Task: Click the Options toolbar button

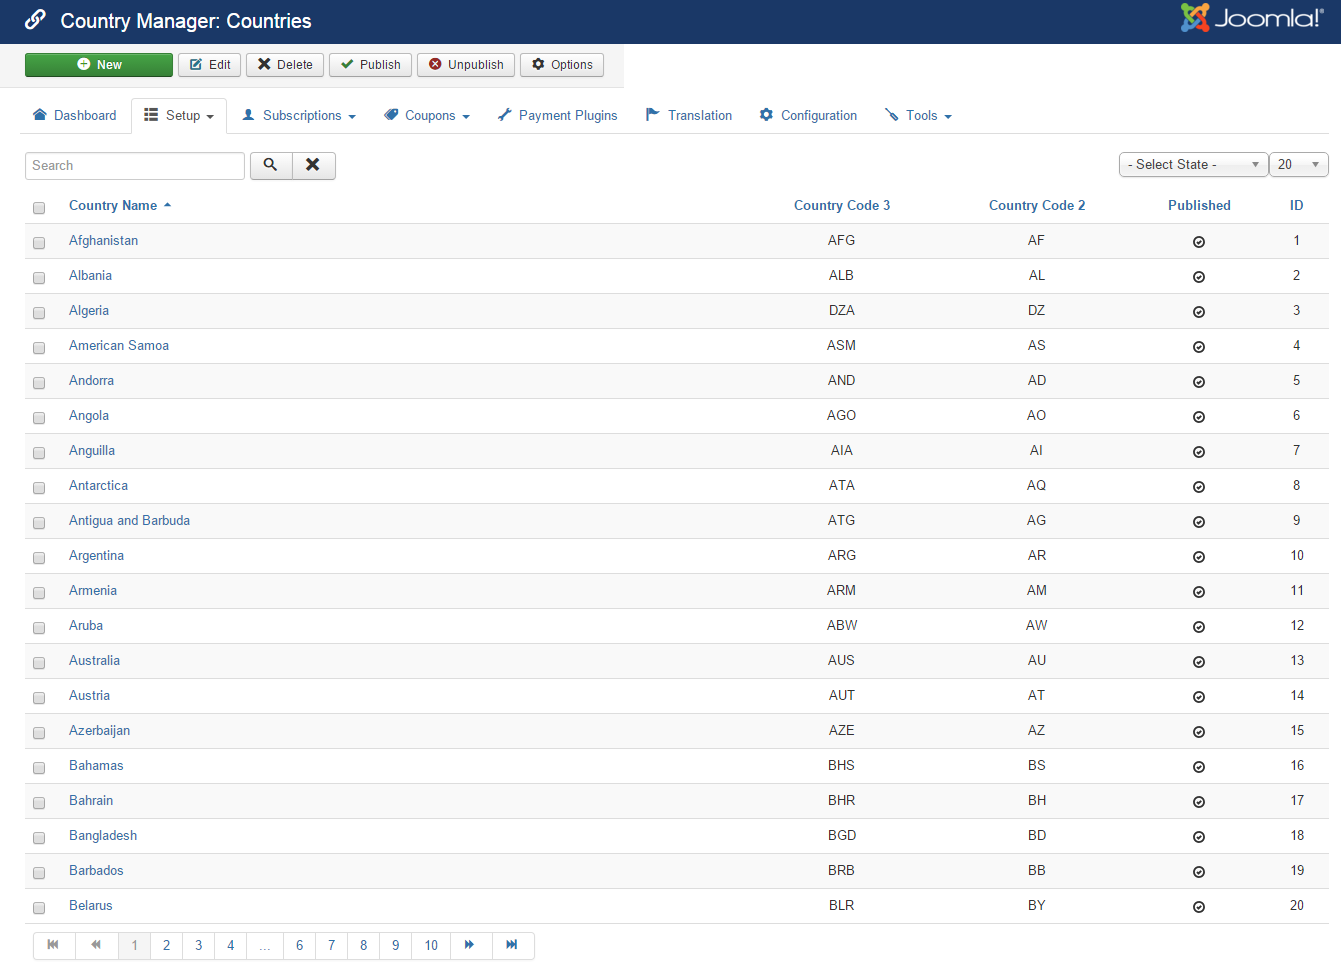Action: [562, 65]
